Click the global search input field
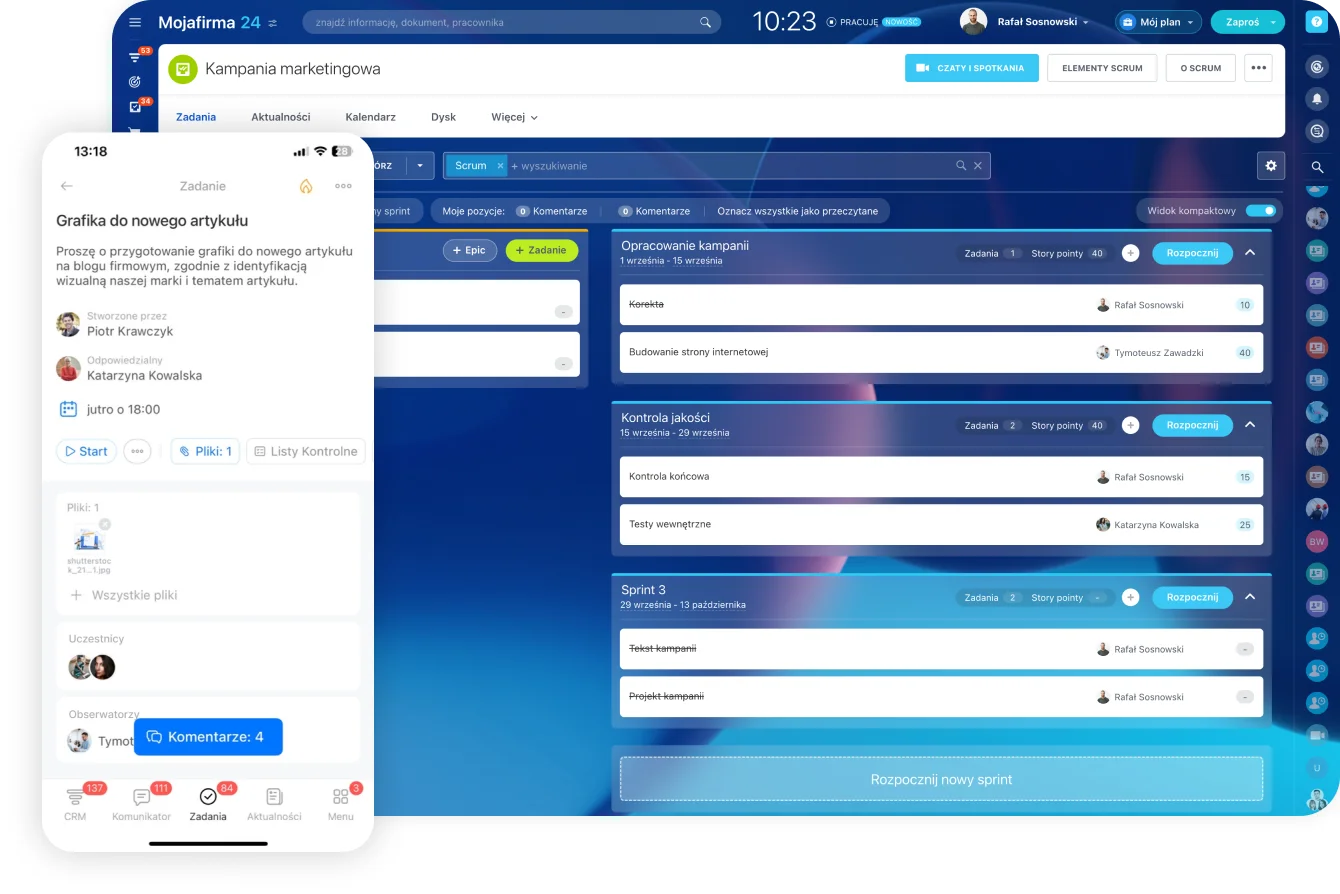This screenshot has width=1340, height=894. click(505, 22)
